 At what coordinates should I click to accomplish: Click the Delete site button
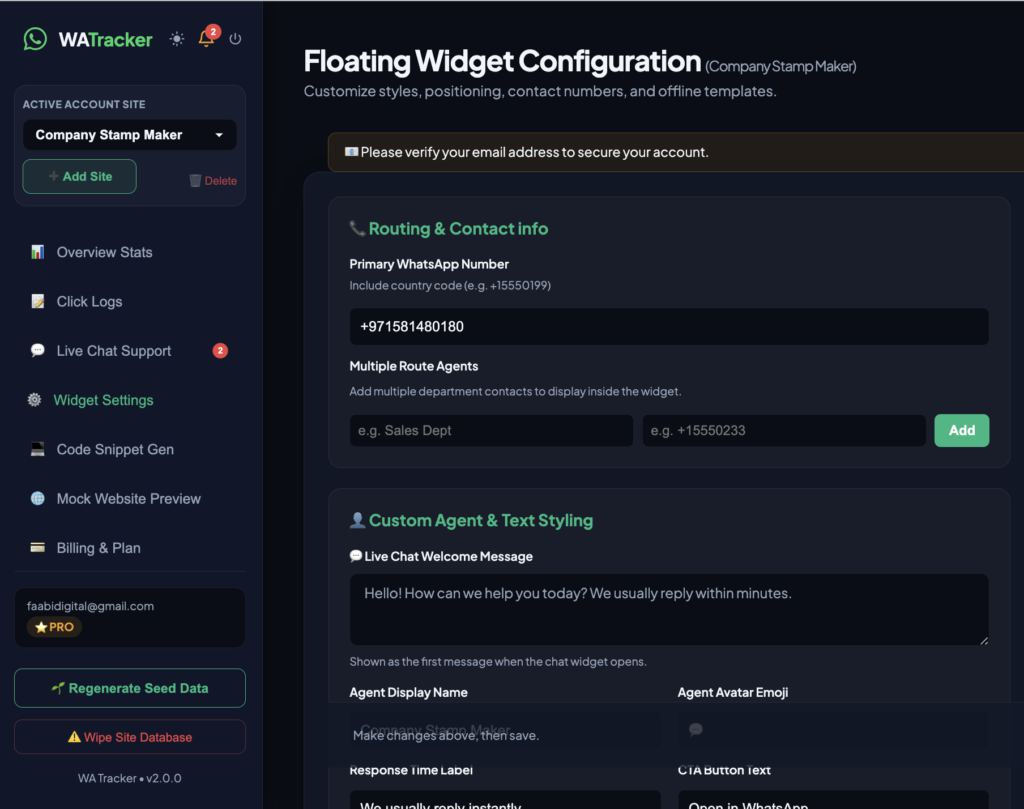pyautogui.click(x=213, y=181)
